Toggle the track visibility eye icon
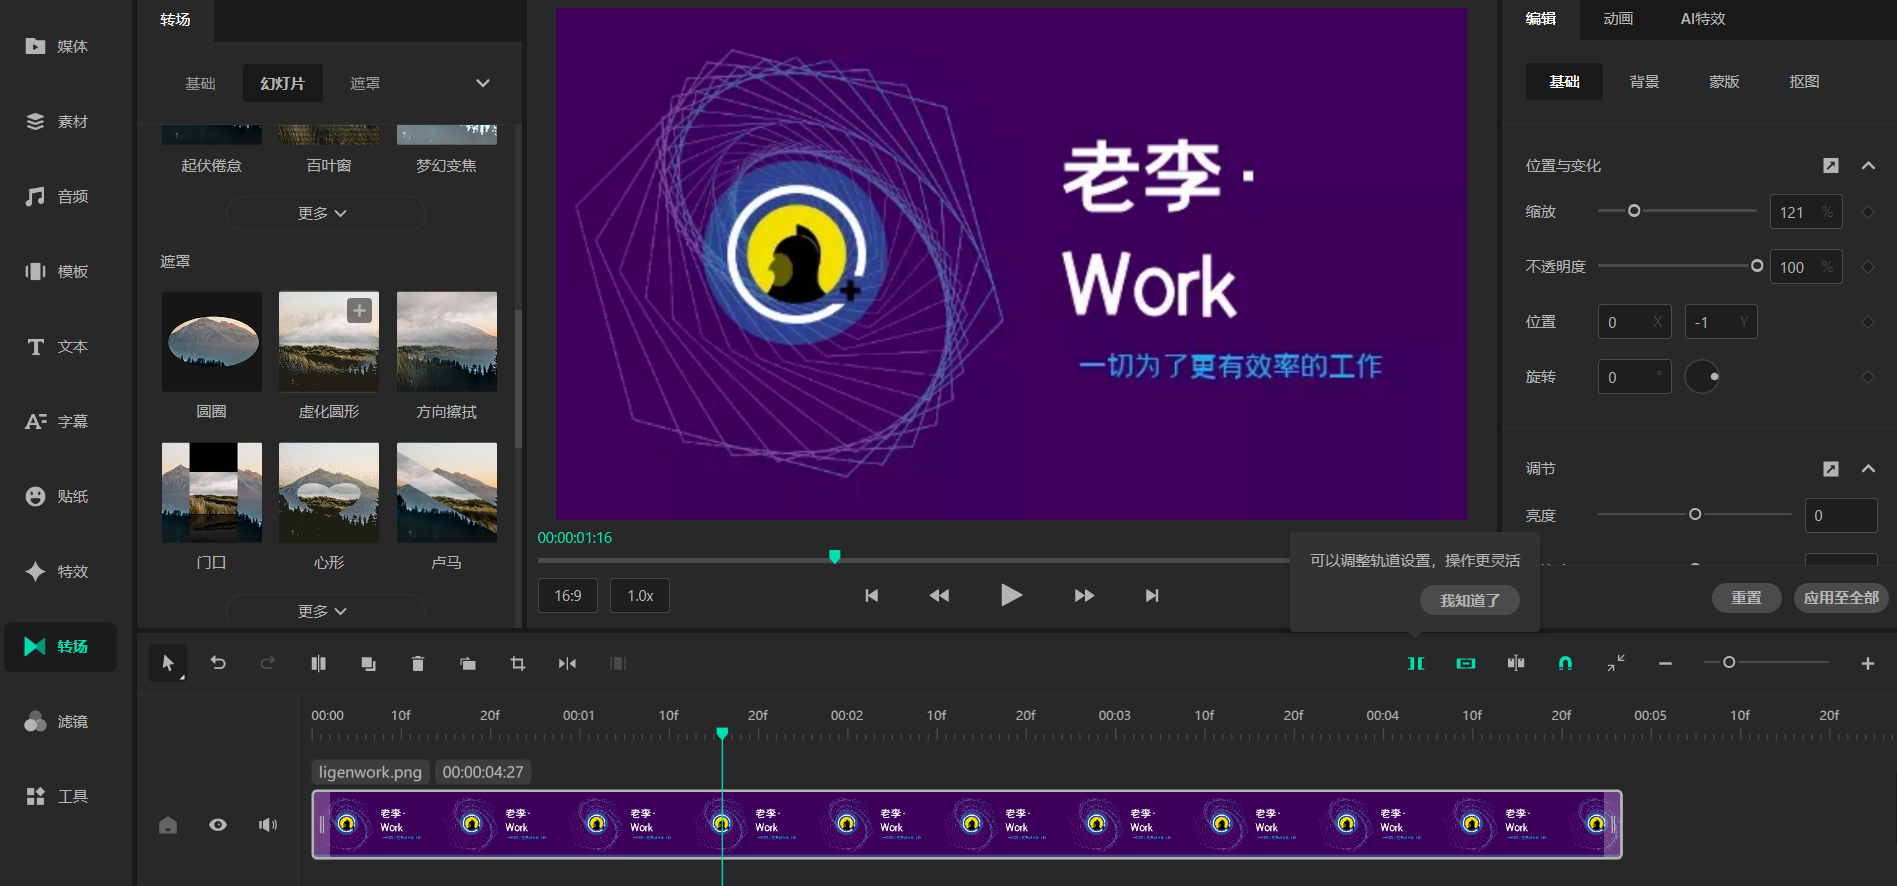This screenshot has height=886, width=1897. point(218,825)
